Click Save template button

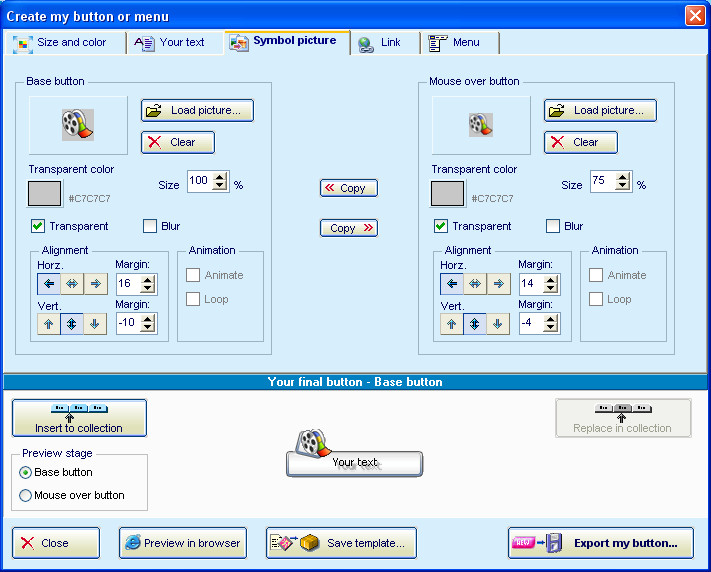[341, 543]
